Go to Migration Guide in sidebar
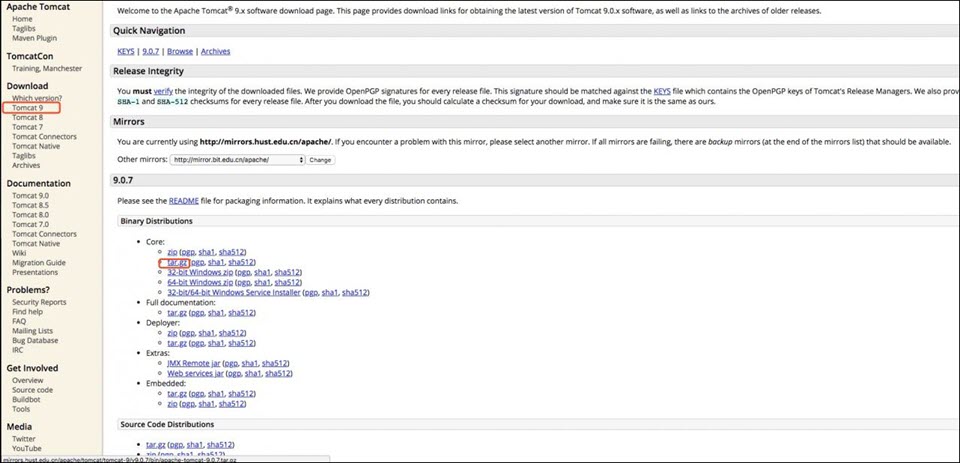Image resolution: width=960 pixels, height=463 pixels. click(x=39, y=263)
